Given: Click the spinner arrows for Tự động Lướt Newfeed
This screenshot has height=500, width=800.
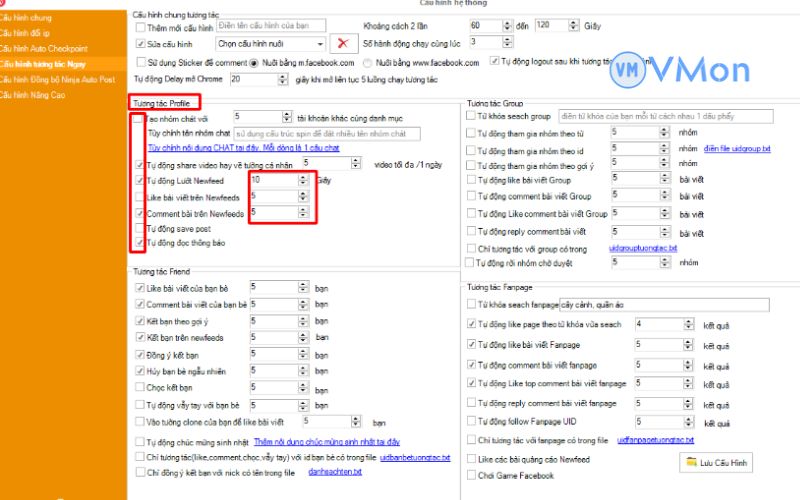Looking at the screenshot, I should point(304,180).
